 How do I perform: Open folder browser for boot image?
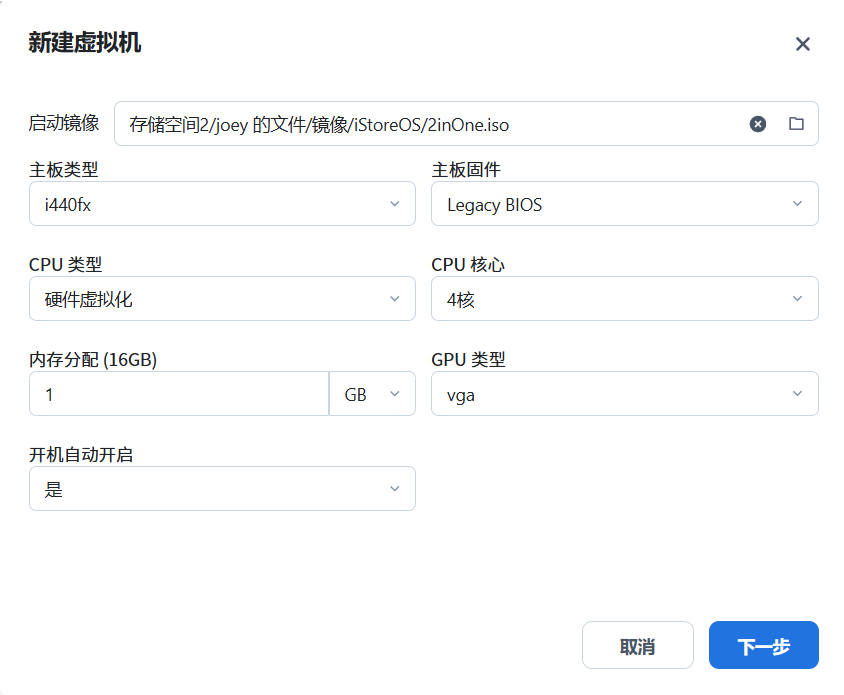point(796,124)
